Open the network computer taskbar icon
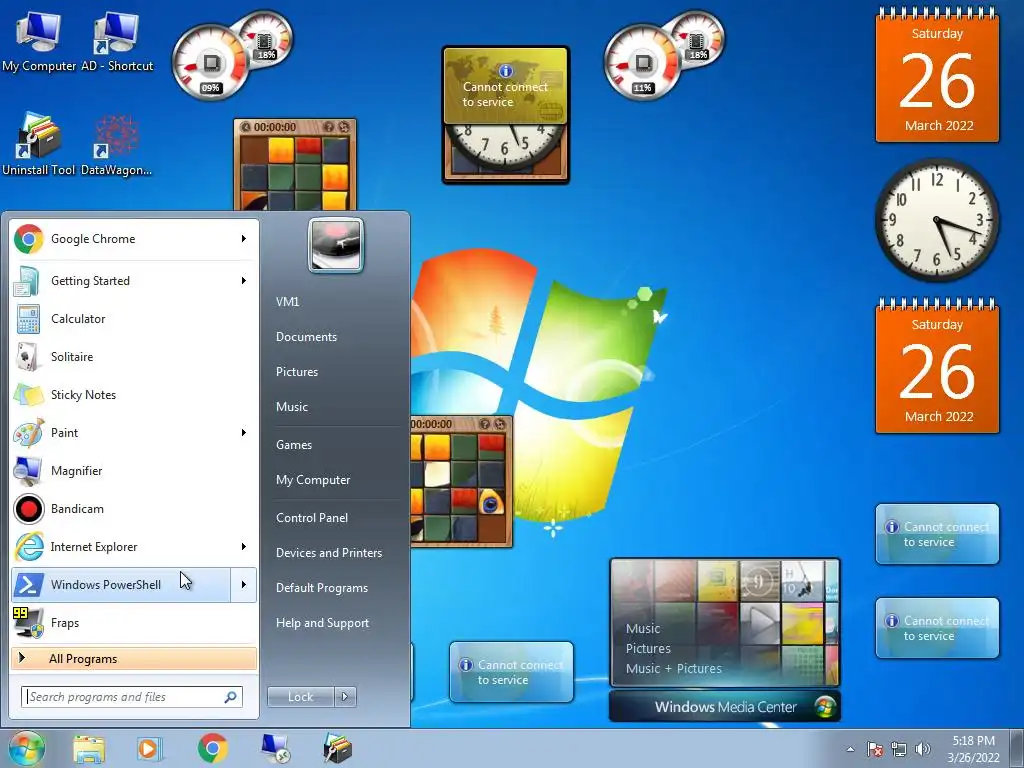The width and height of the screenshot is (1024, 768). pyautogui.click(x=276, y=748)
